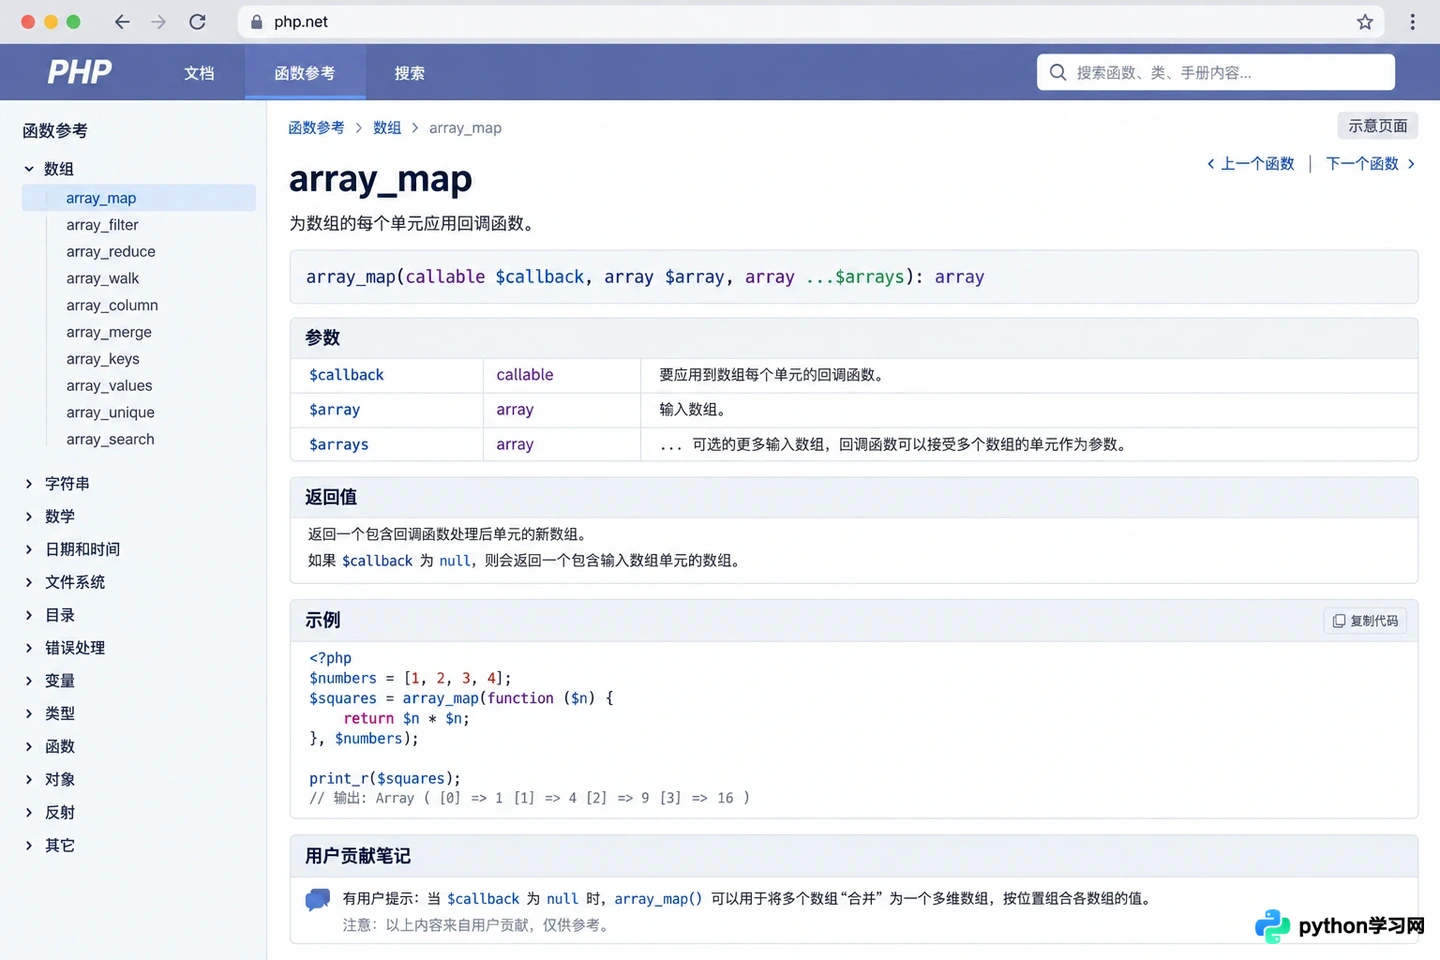Image resolution: width=1440 pixels, height=960 pixels.
Task: Open array_values in the sidebar
Action: (x=110, y=386)
